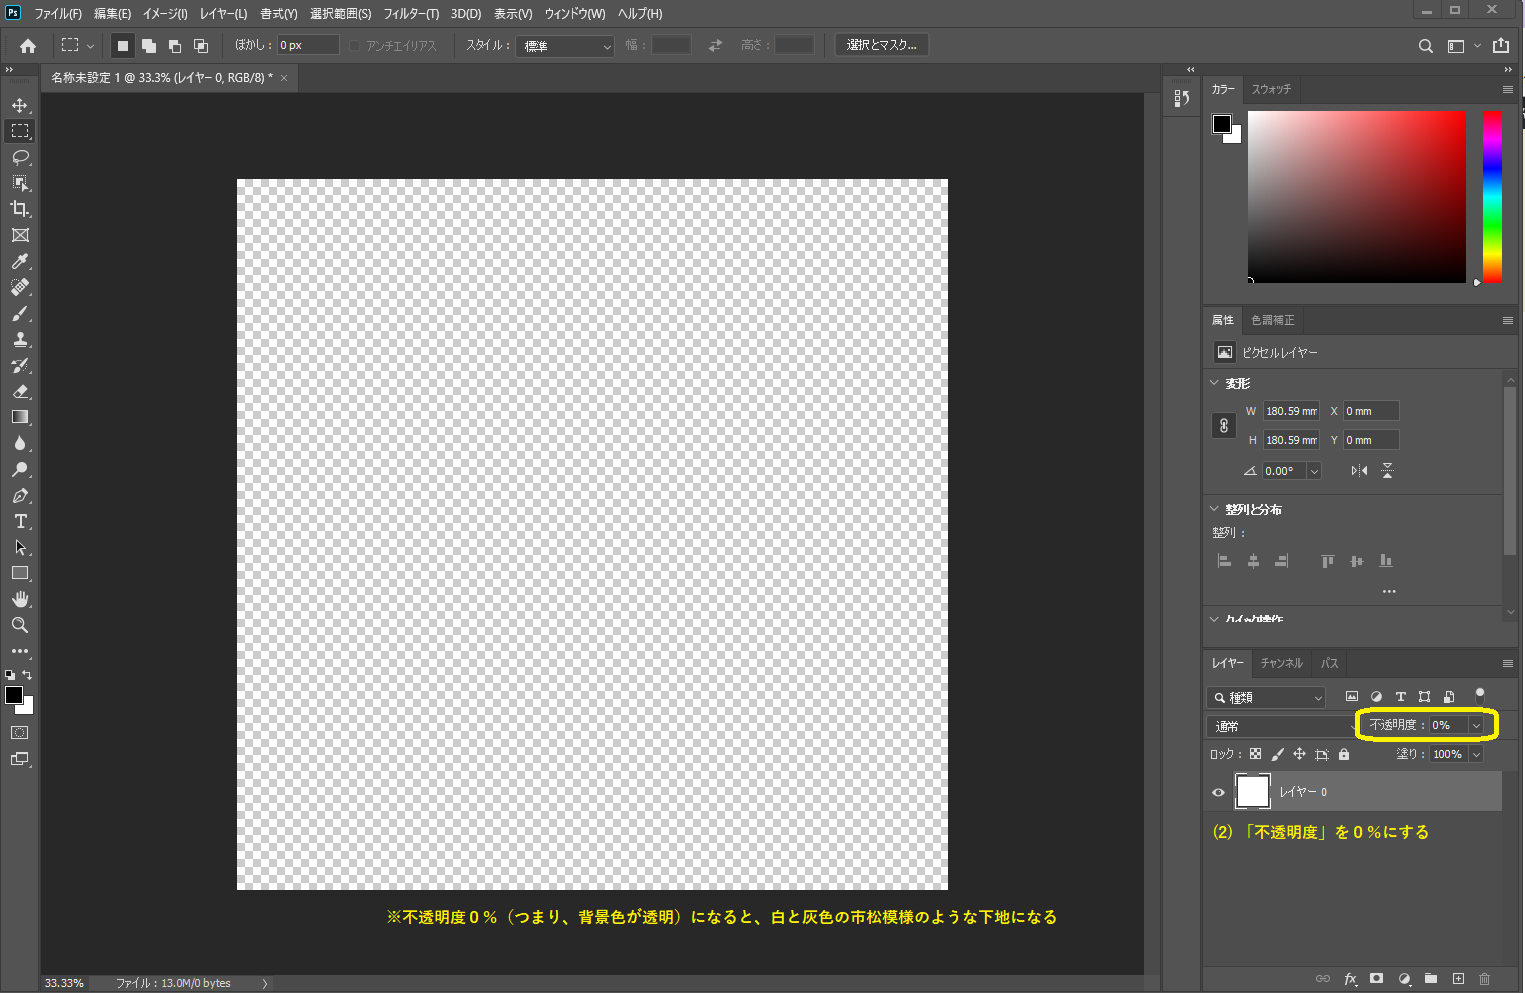1525x993 pixels.
Task: Collapse the 変形 section
Action: point(1214,383)
